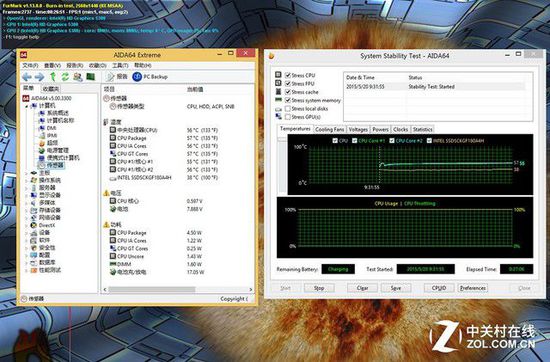Click the green monitor diagnostics toolbar icon

click(90, 76)
